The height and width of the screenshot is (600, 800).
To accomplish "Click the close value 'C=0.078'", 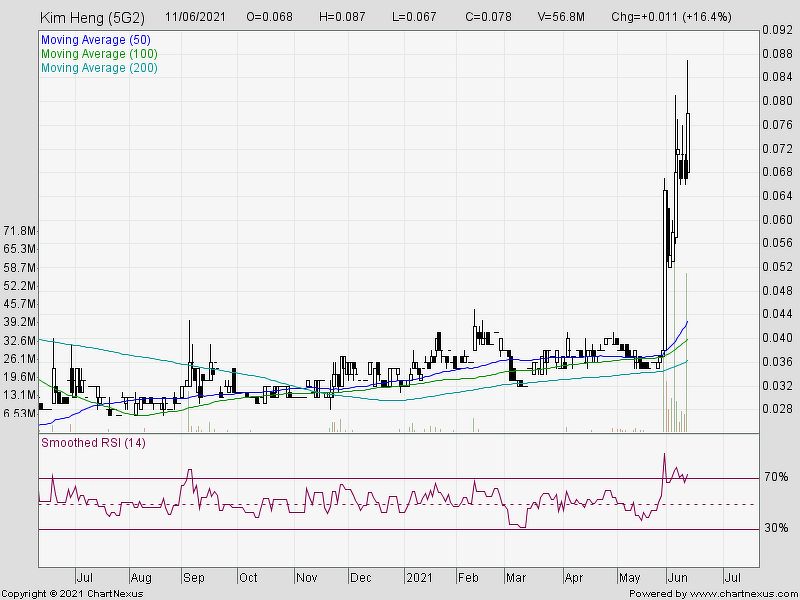I will coord(488,17).
